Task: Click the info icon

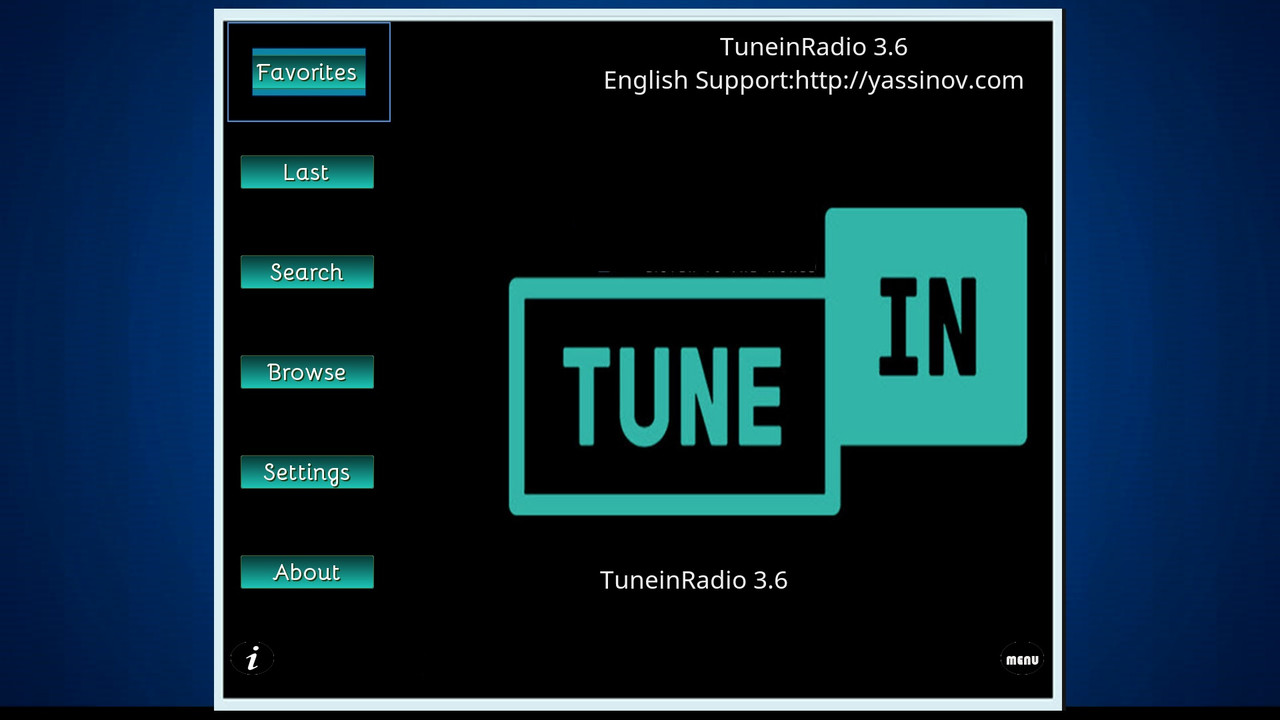Action: pyautogui.click(x=252, y=658)
